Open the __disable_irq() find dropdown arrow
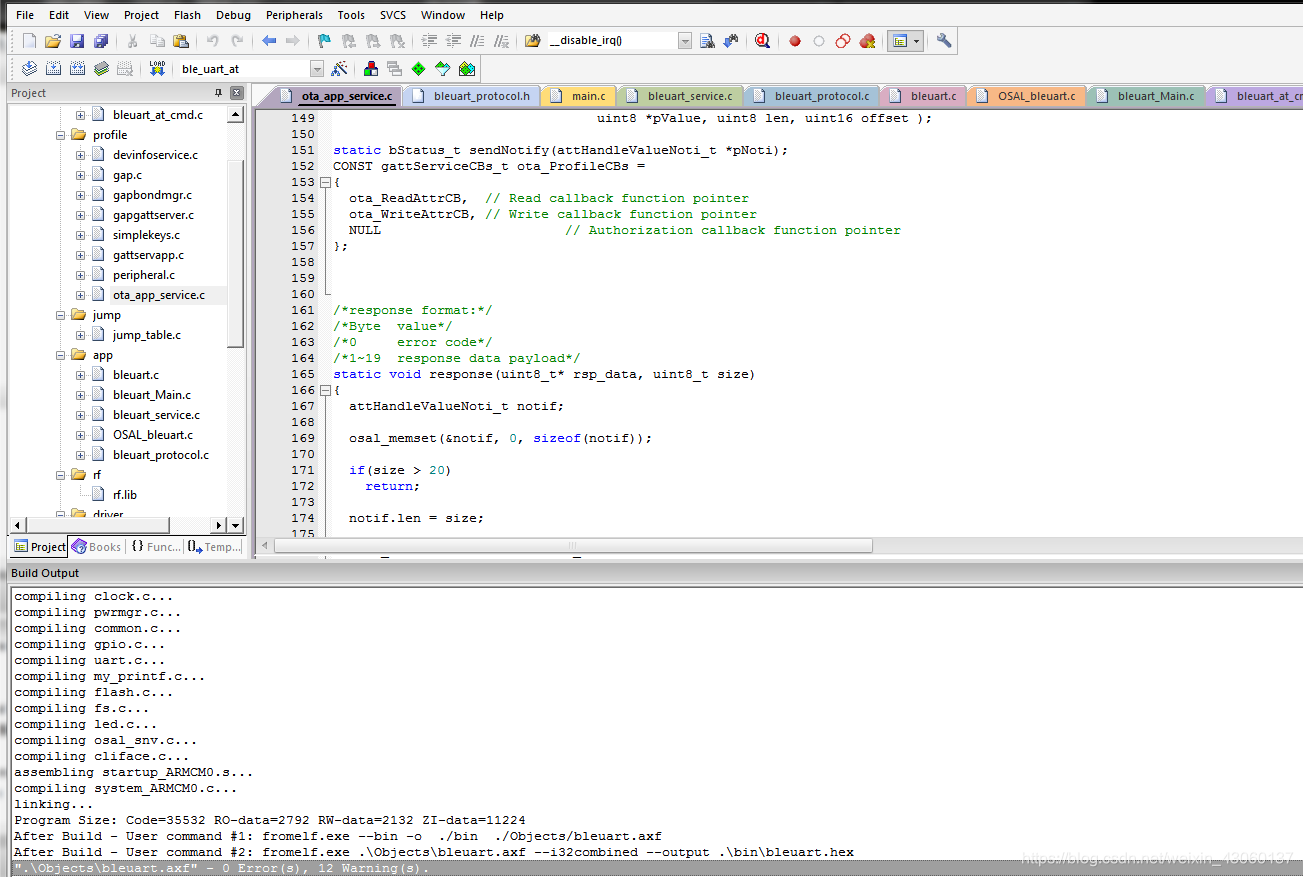This screenshot has height=877, width=1303. pos(685,41)
